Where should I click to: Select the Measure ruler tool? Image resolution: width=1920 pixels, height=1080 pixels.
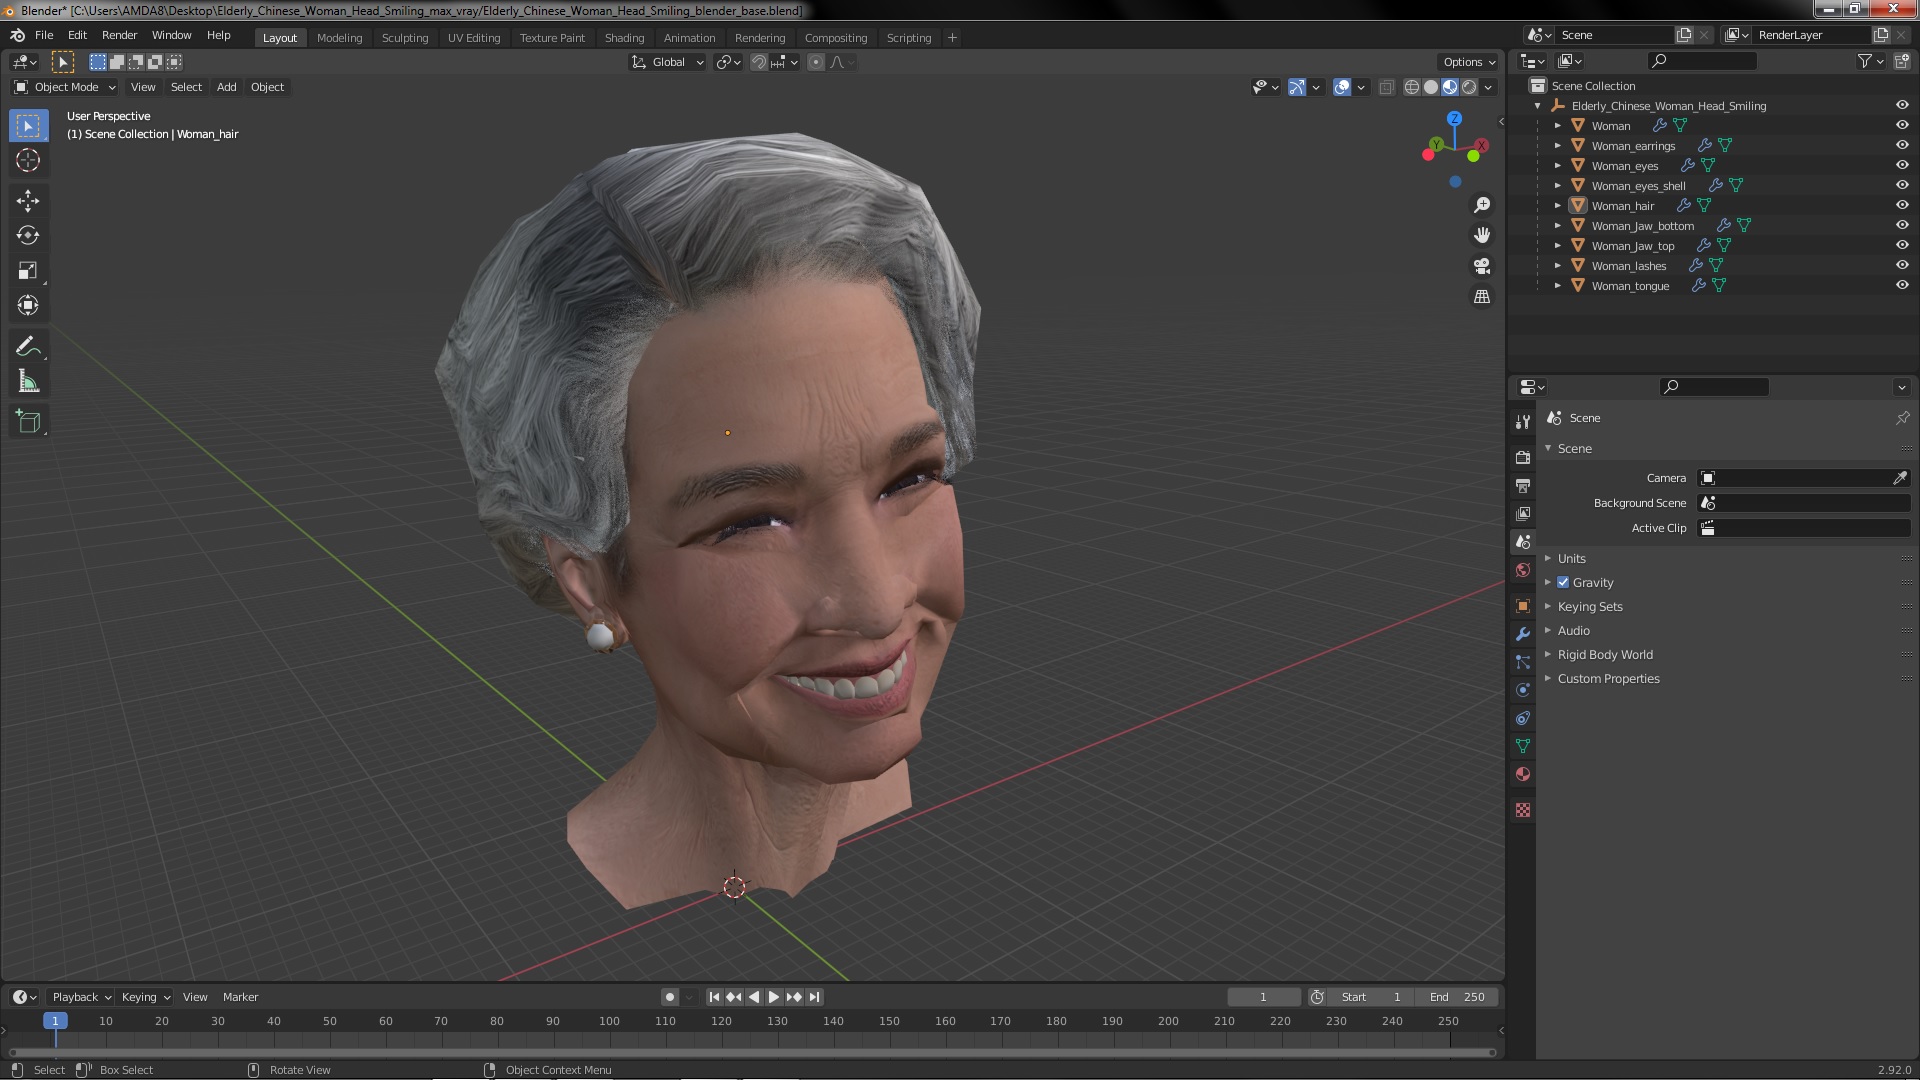coord(28,382)
